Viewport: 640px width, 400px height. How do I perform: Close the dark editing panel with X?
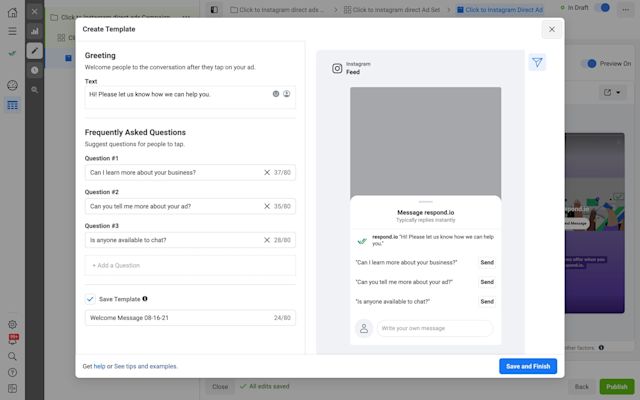34,11
